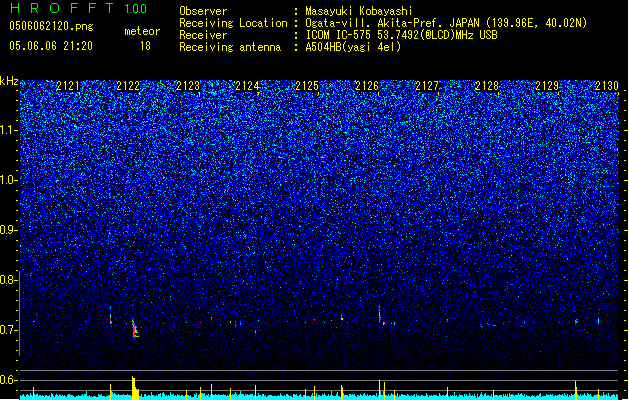Click time marker 2128 on the spectrogram
This screenshot has width=629, height=400.
[487, 86]
